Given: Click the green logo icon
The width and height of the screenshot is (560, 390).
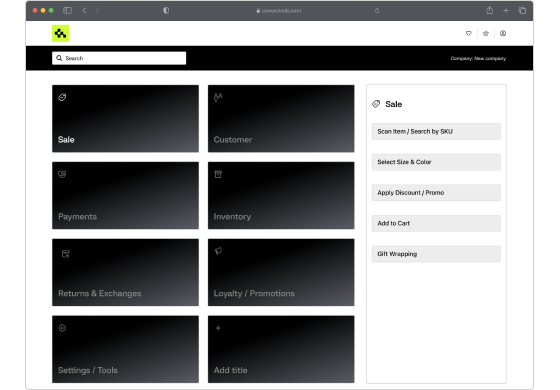Looking at the screenshot, I should (x=60, y=34).
